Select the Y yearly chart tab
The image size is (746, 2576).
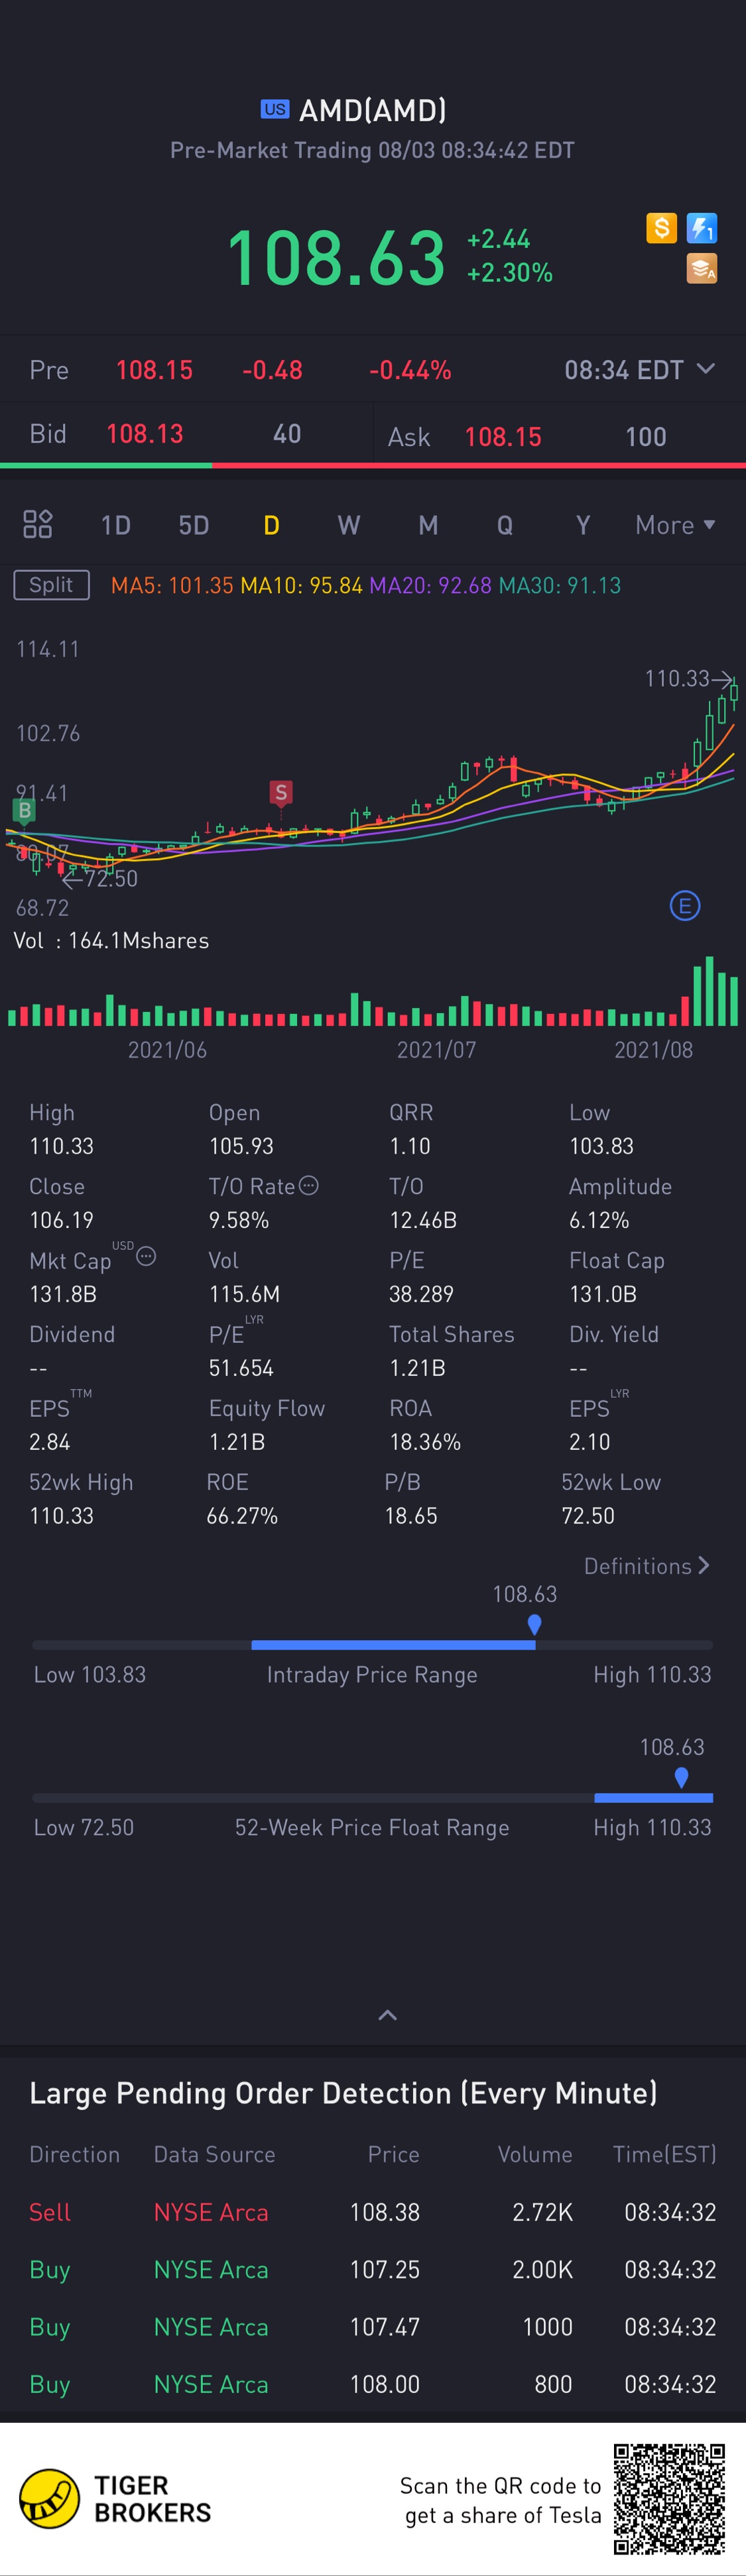(x=583, y=525)
